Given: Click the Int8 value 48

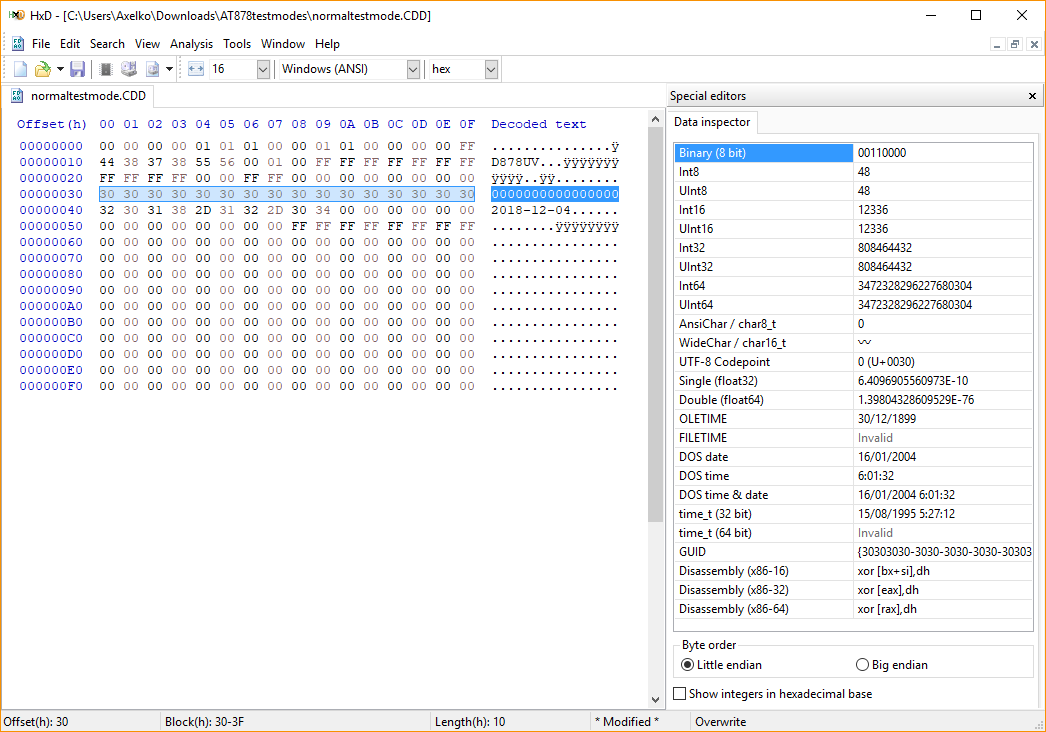Looking at the screenshot, I should [x=864, y=172].
